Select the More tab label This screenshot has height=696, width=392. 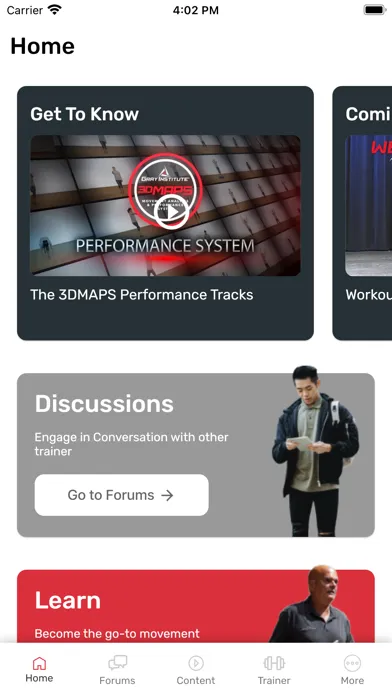coord(352,680)
